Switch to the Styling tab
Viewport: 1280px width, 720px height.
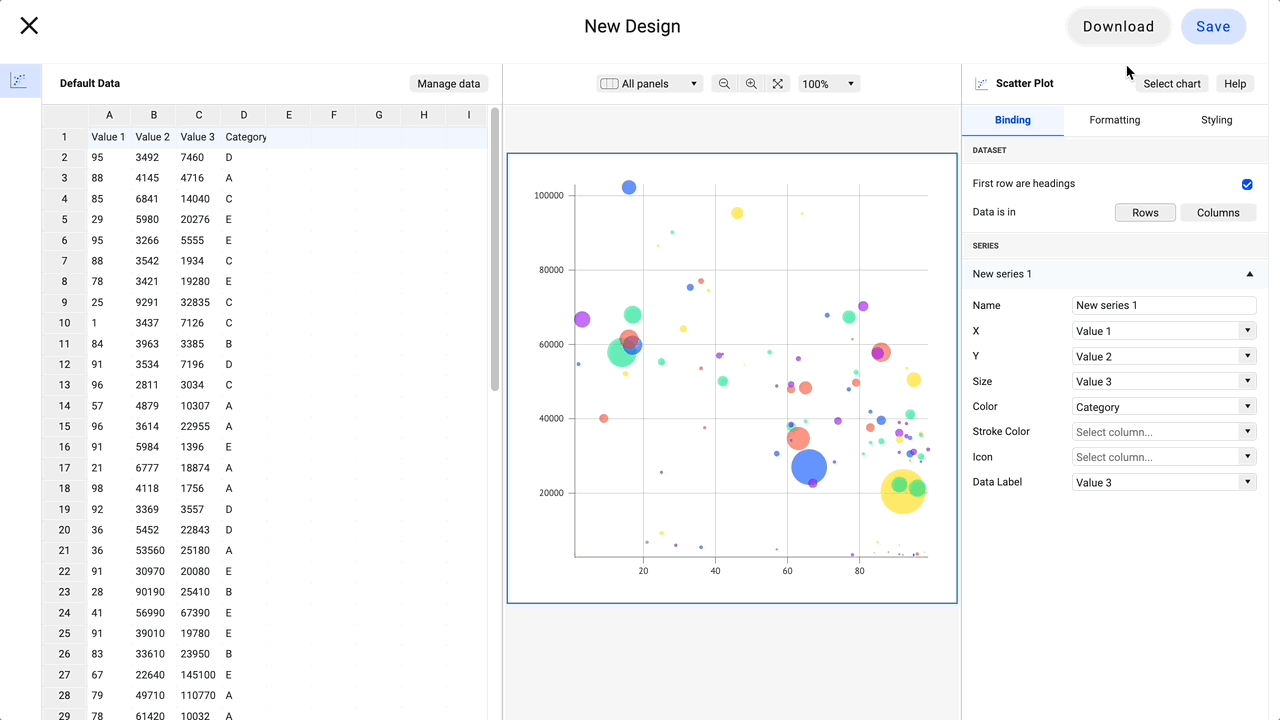(1216, 119)
